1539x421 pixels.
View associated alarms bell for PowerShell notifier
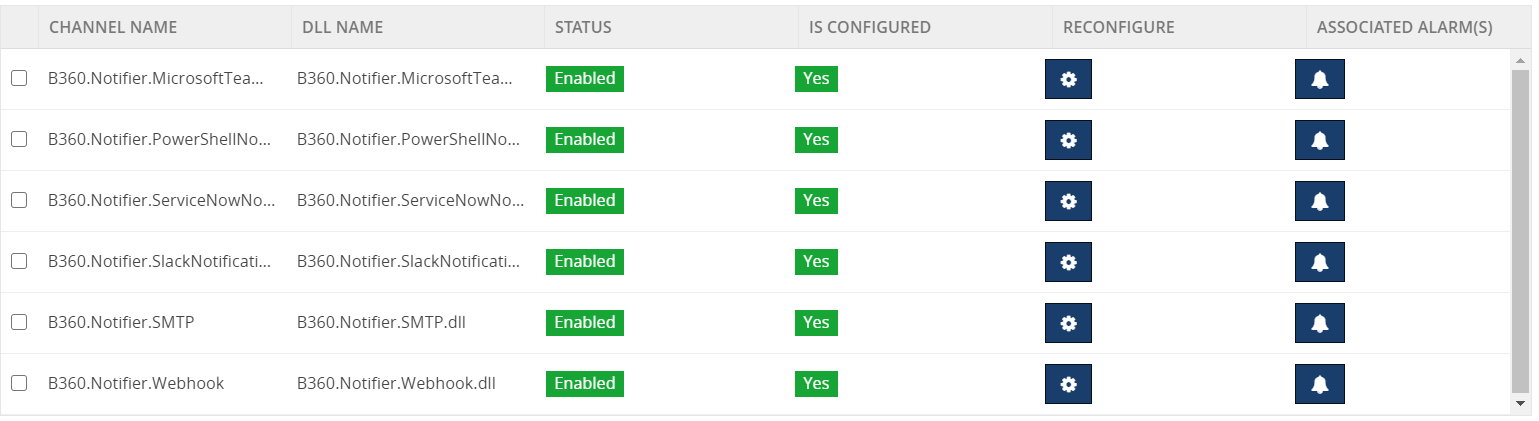coord(1320,140)
